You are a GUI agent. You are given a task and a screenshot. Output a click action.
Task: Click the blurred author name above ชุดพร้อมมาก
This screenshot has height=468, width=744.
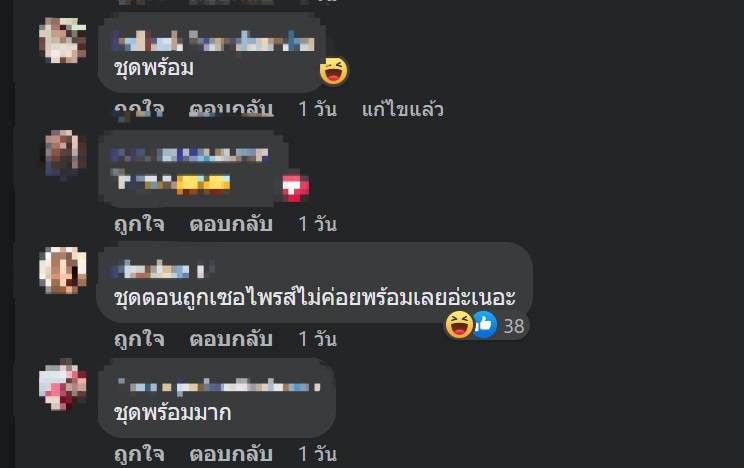point(219,387)
